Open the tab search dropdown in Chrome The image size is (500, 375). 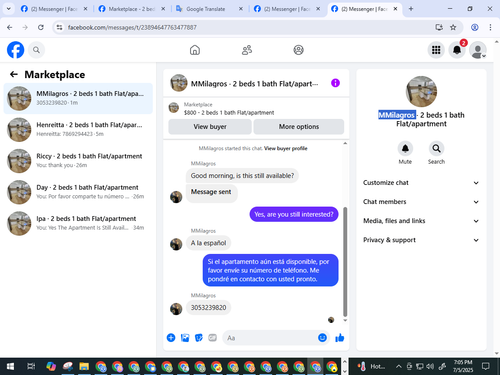coord(9,9)
